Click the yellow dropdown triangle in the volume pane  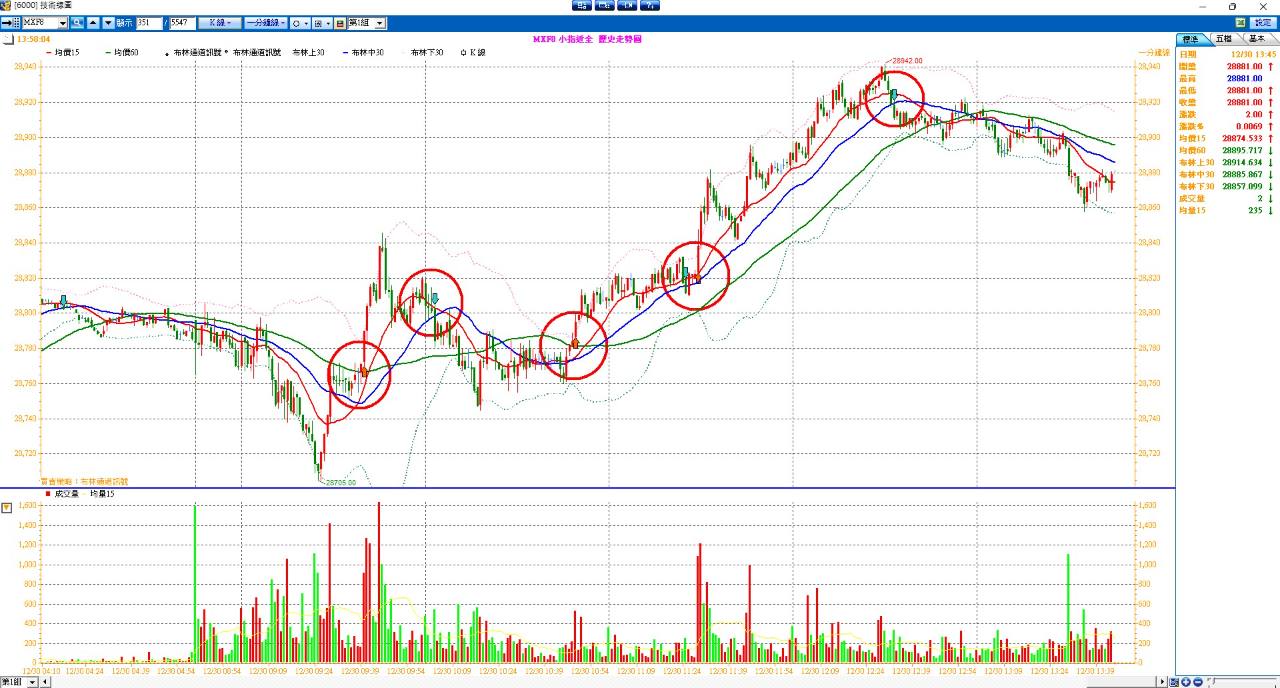point(7,508)
